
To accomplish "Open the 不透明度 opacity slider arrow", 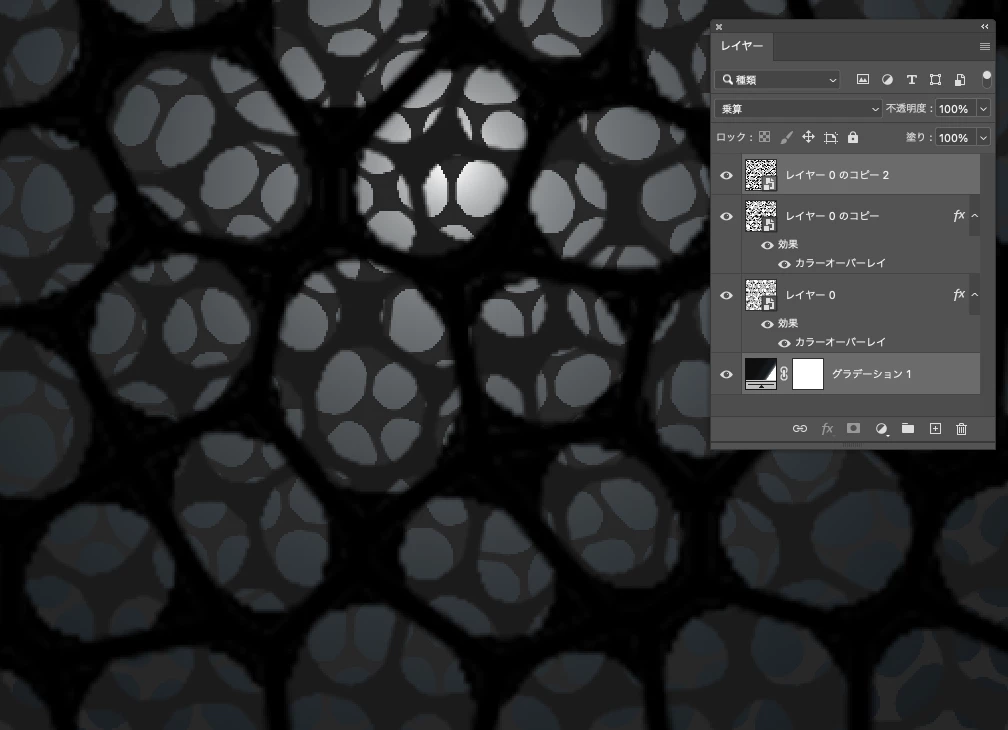I will 984,109.
